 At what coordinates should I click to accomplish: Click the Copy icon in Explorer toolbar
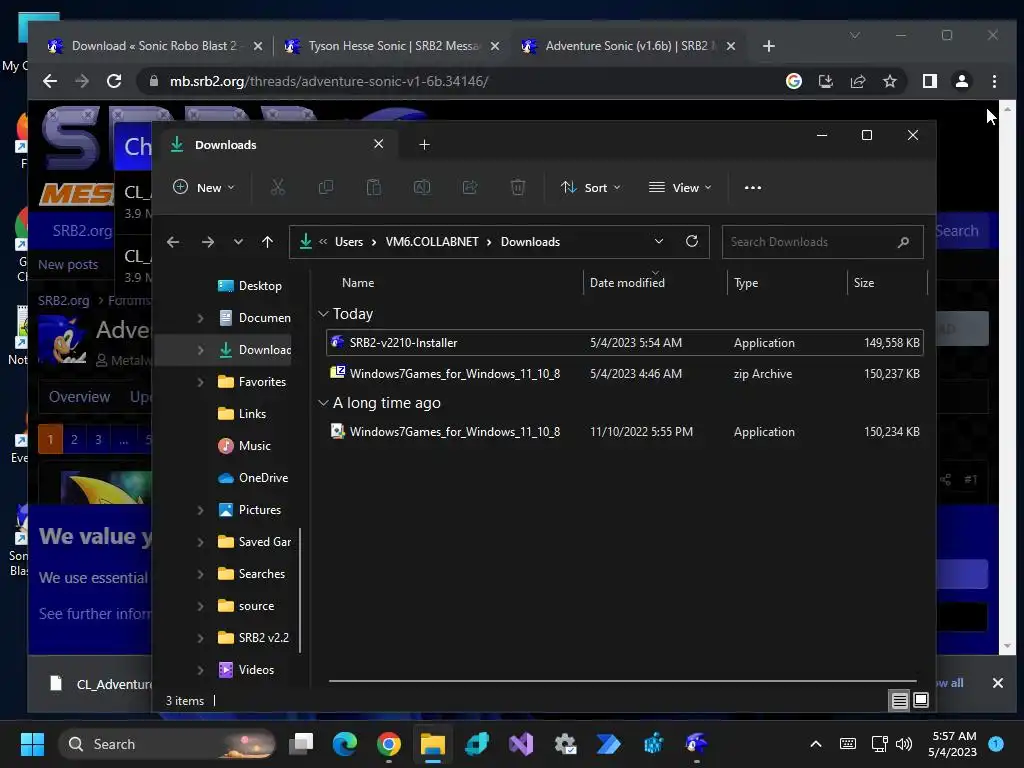(x=325, y=187)
